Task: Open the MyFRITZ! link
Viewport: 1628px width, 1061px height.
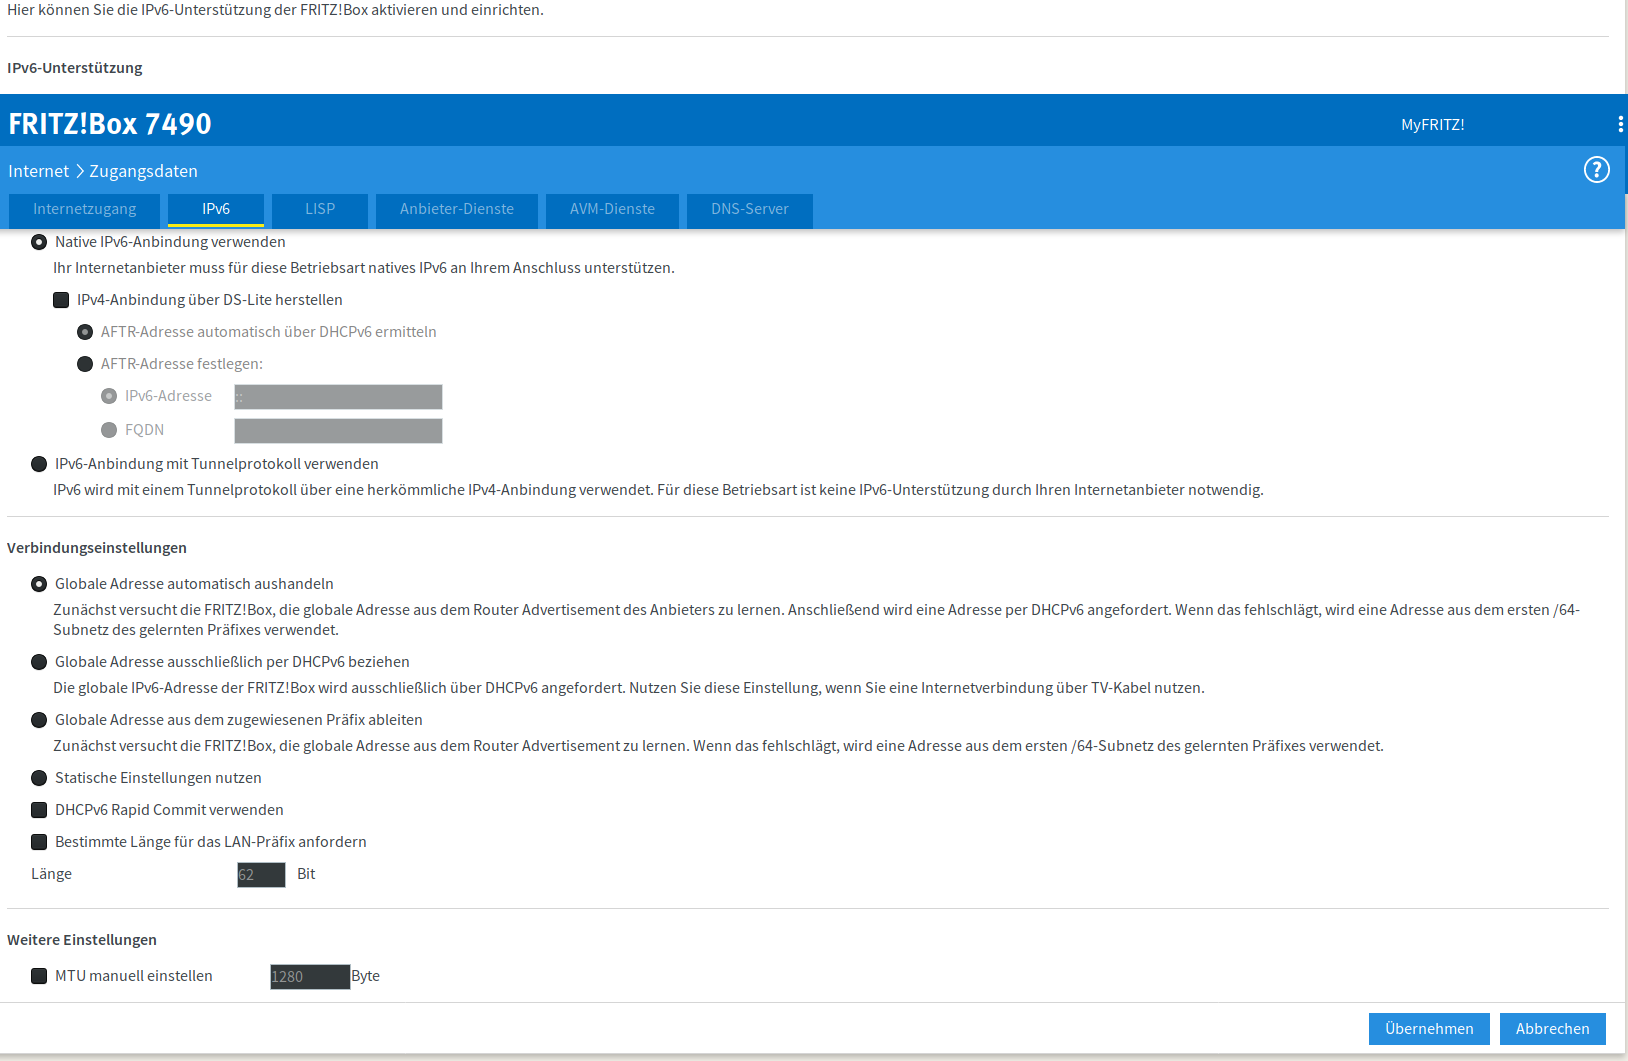Action: pyautogui.click(x=1432, y=125)
